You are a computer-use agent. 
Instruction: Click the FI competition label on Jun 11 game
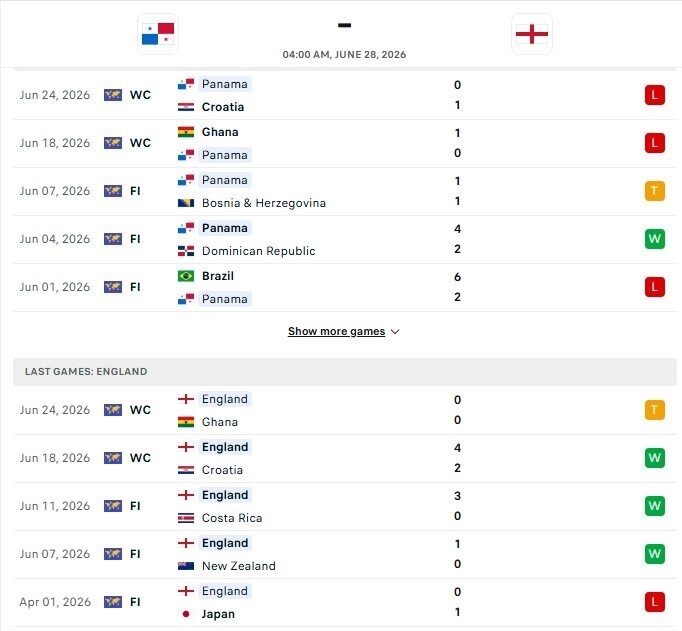(135, 506)
